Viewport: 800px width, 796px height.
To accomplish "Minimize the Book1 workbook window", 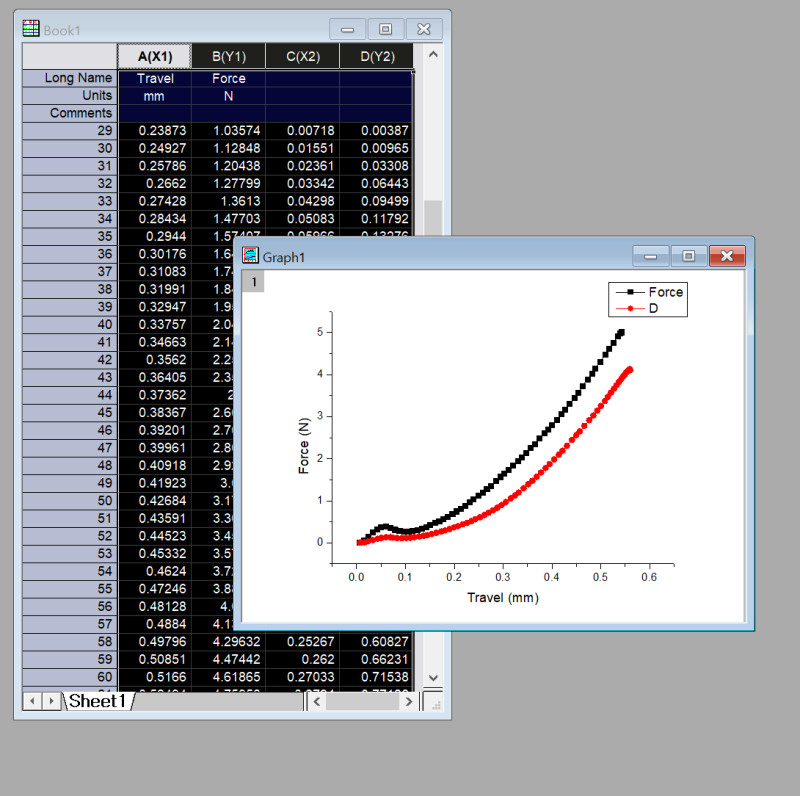I will coord(347,30).
